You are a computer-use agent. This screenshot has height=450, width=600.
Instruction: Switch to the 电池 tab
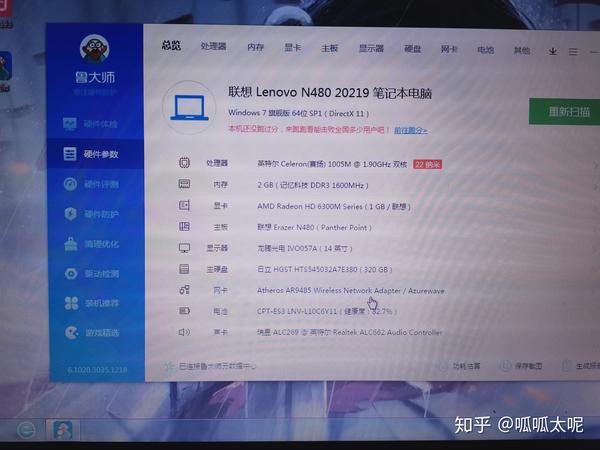click(485, 49)
